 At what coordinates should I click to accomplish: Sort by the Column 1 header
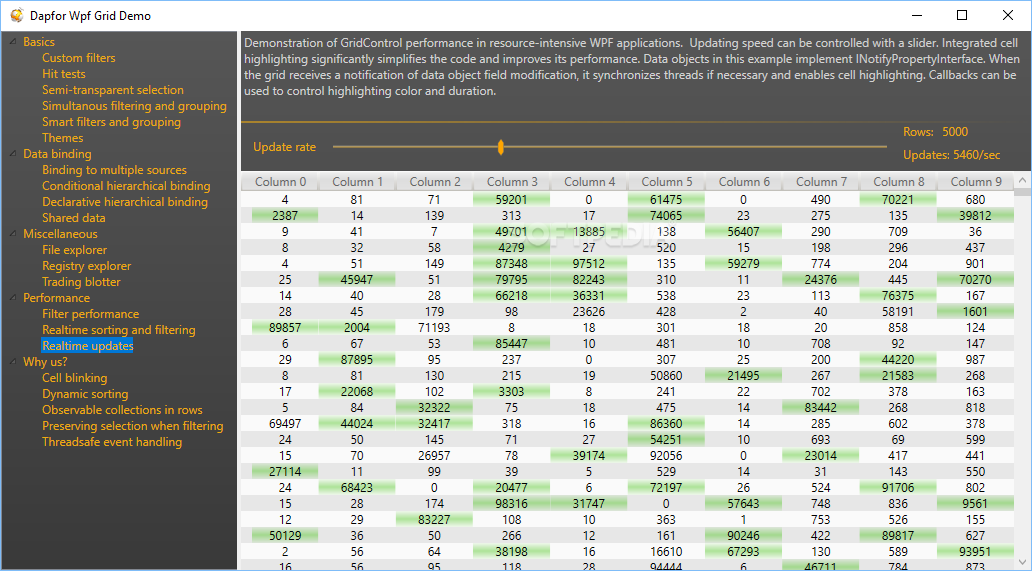[x=357, y=182]
